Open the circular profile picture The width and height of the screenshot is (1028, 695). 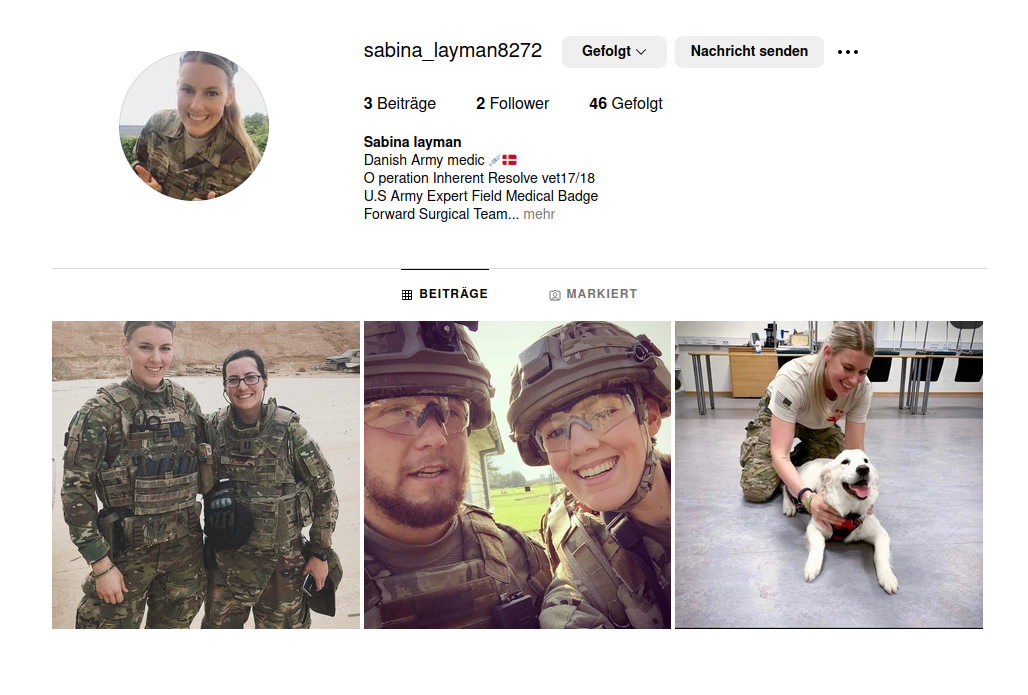pyautogui.click(x=193, y=126)
